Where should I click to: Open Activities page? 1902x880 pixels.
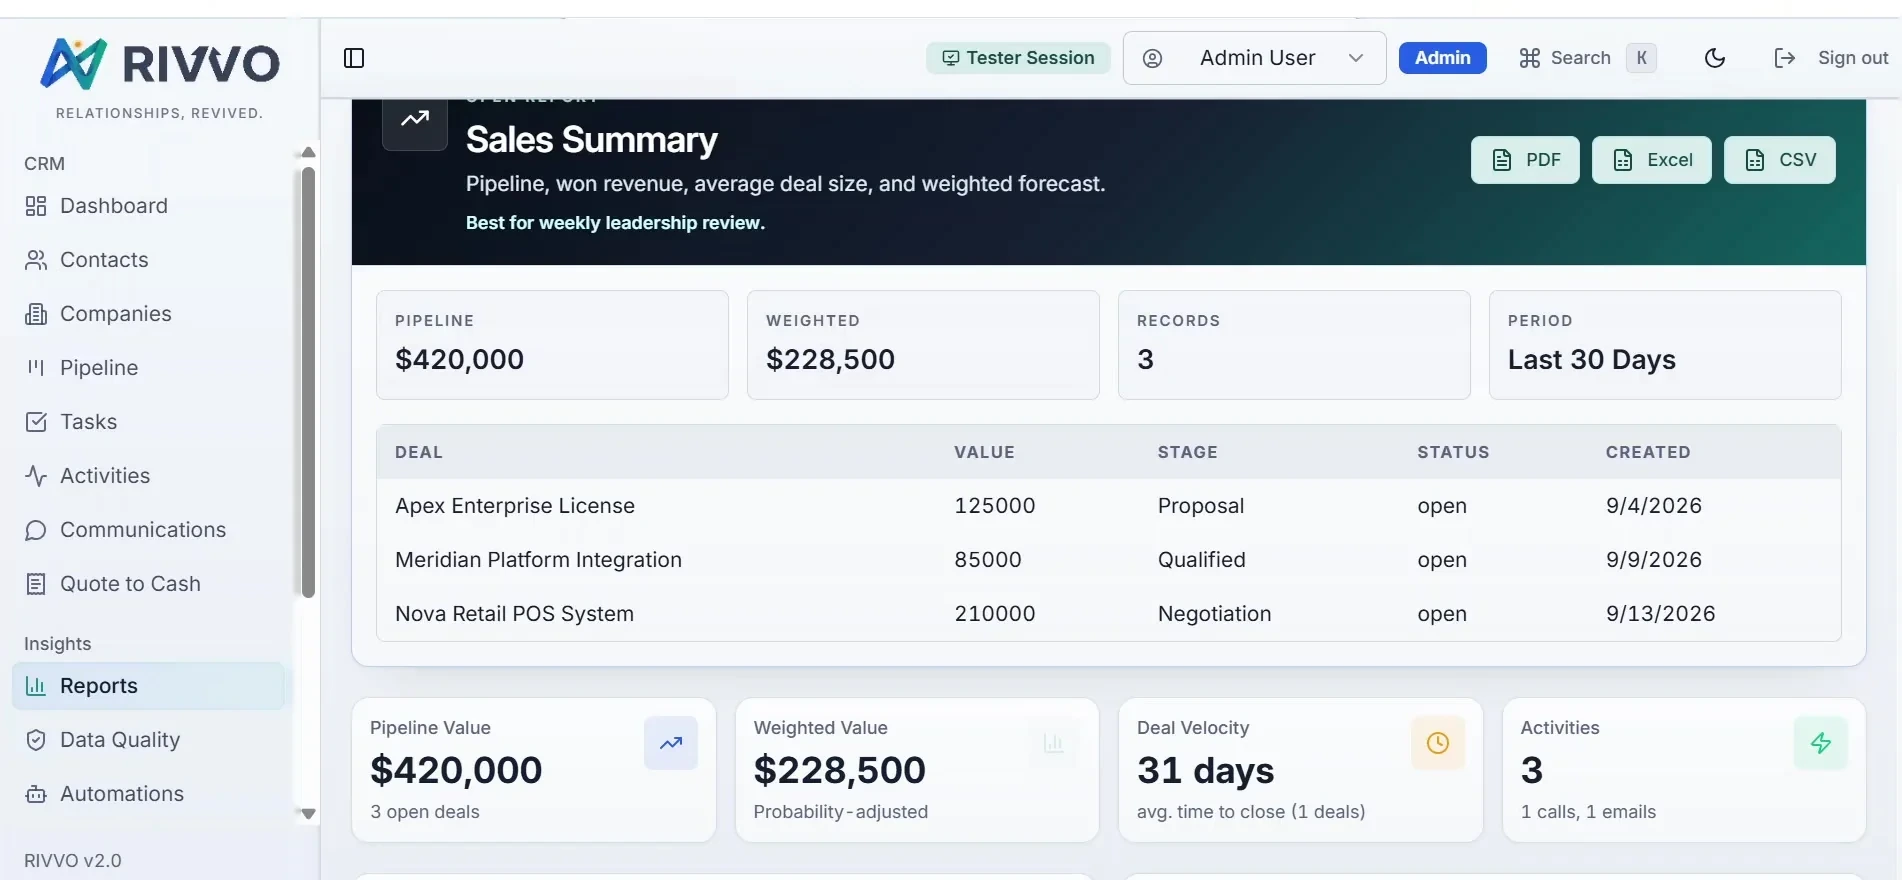click(150, 476)
